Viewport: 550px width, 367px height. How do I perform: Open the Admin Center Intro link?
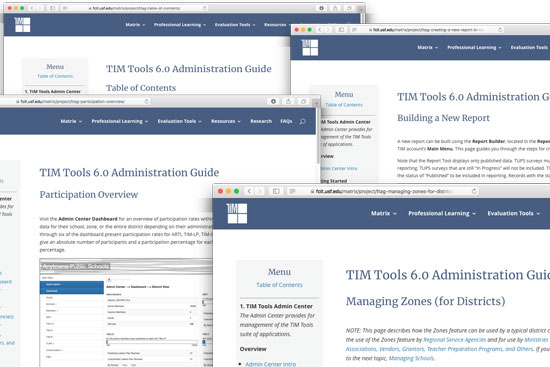tap(270, 364)
